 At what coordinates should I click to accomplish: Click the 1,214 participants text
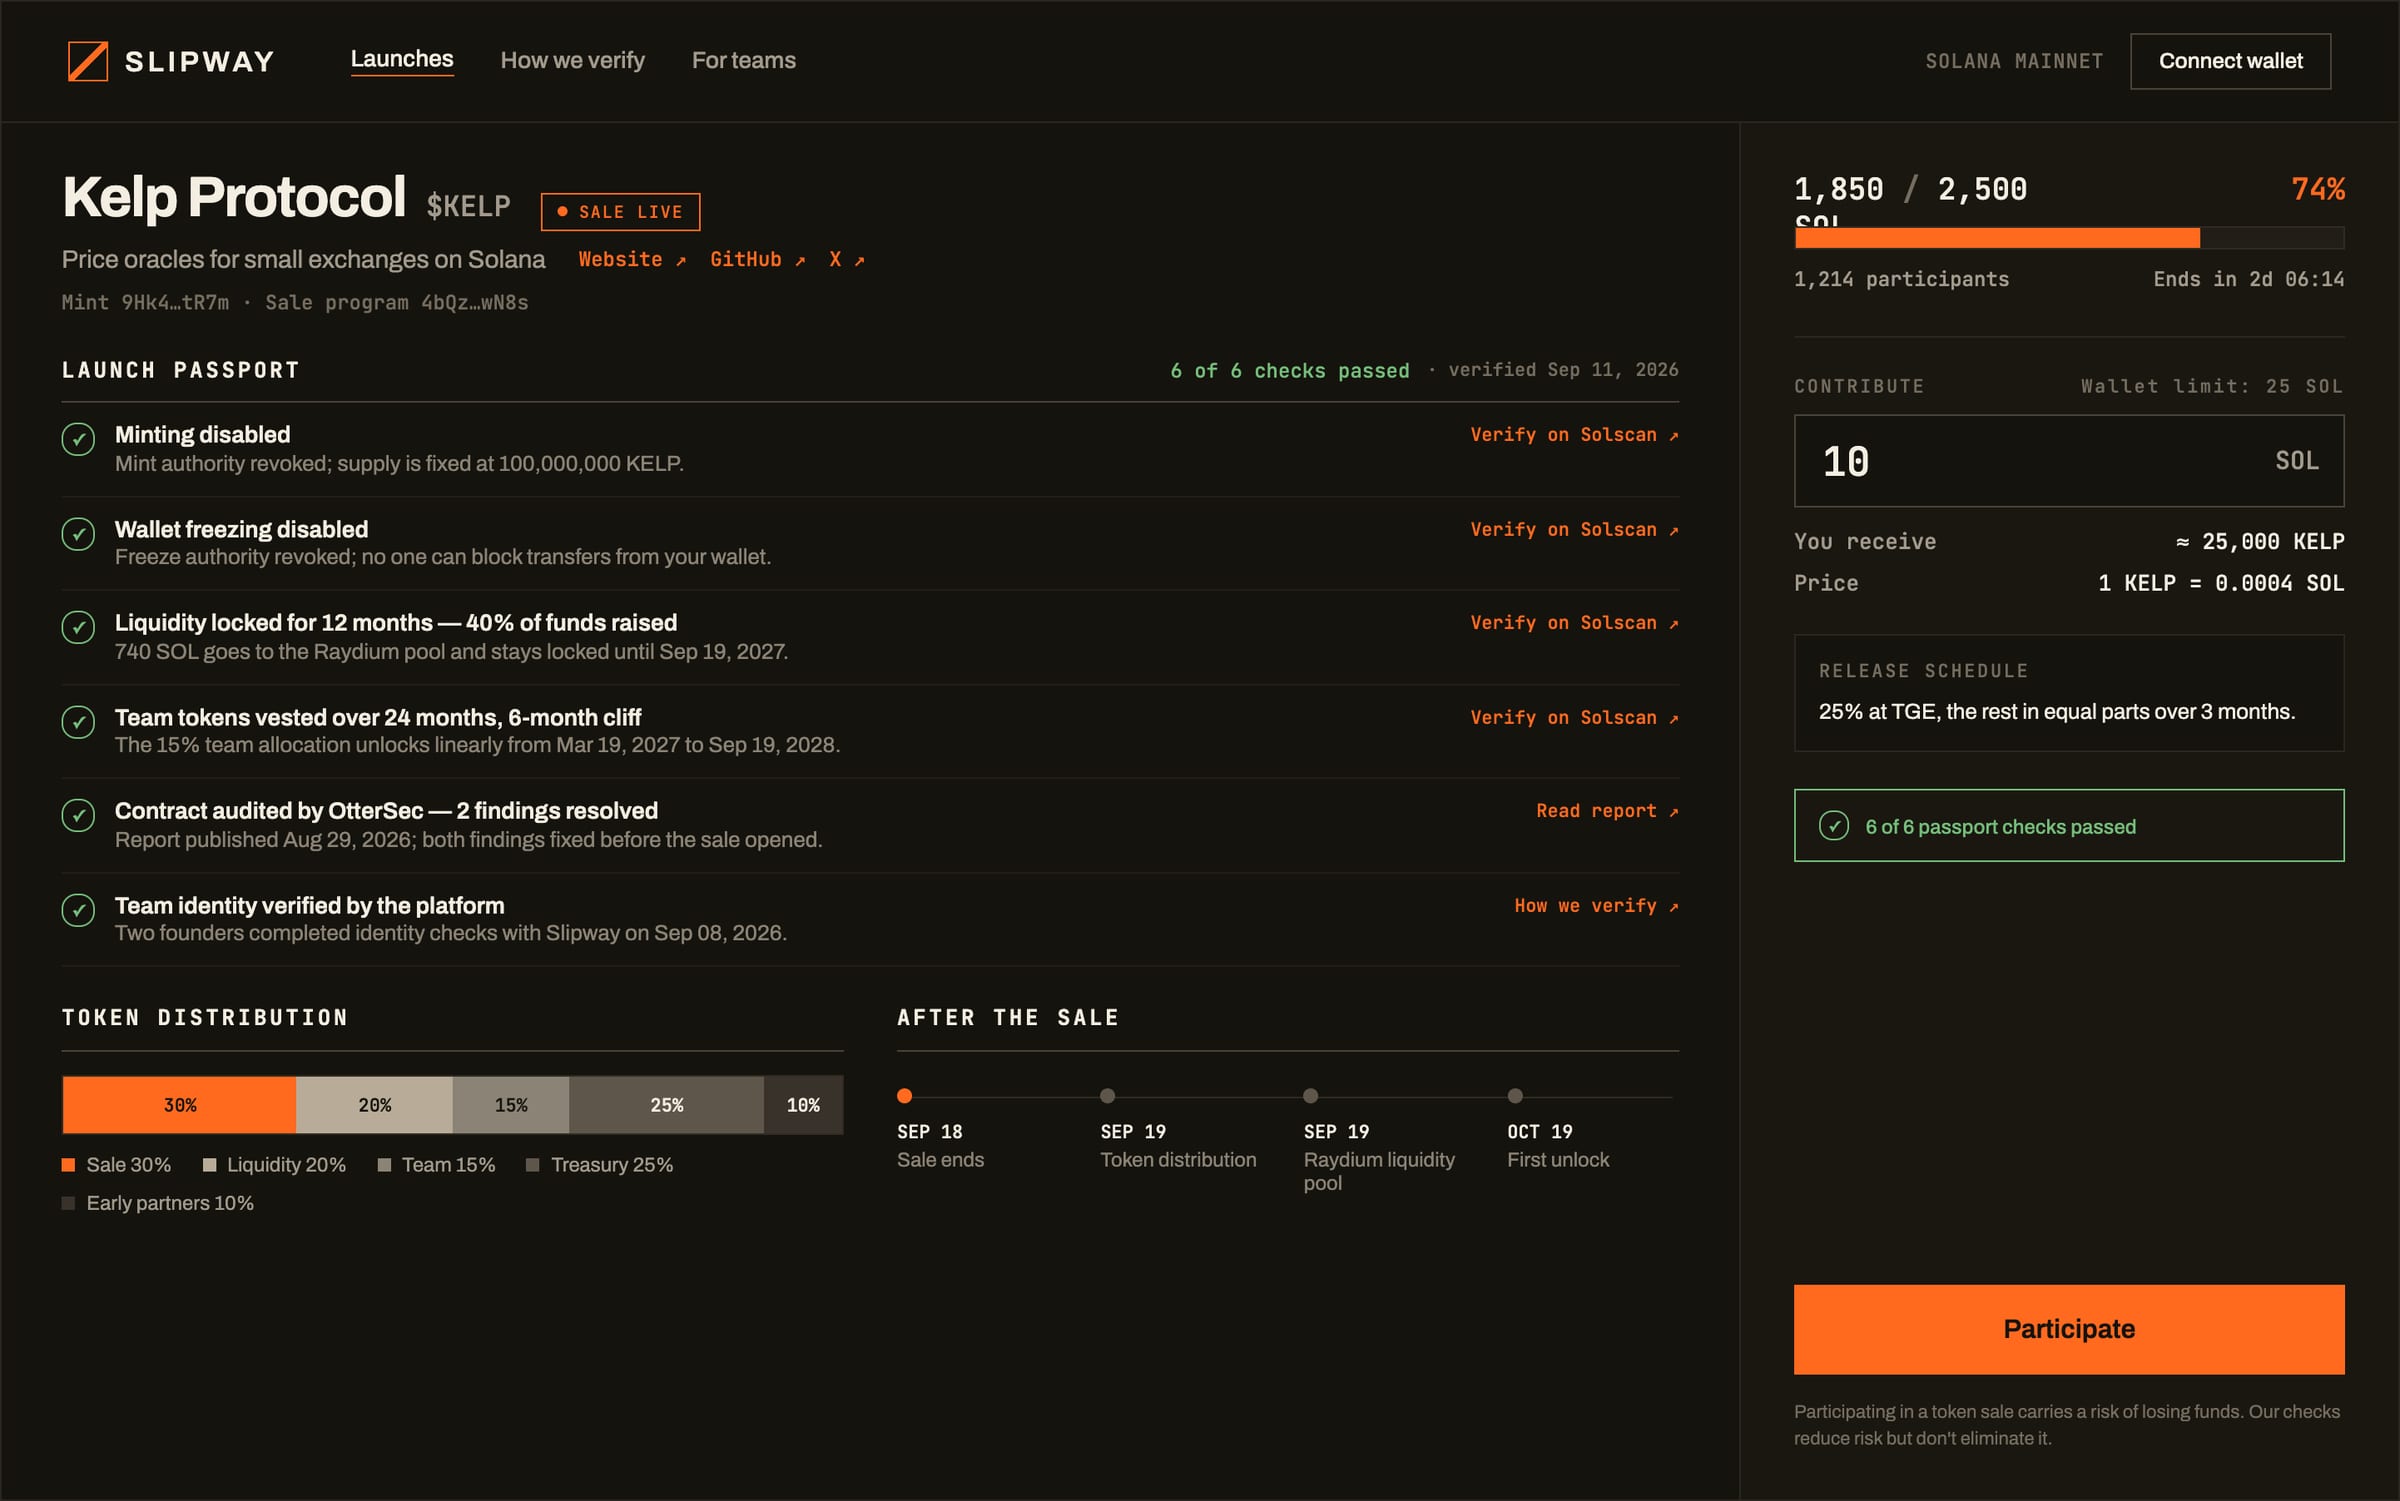pyautogui.click(x=1901, y=280)
